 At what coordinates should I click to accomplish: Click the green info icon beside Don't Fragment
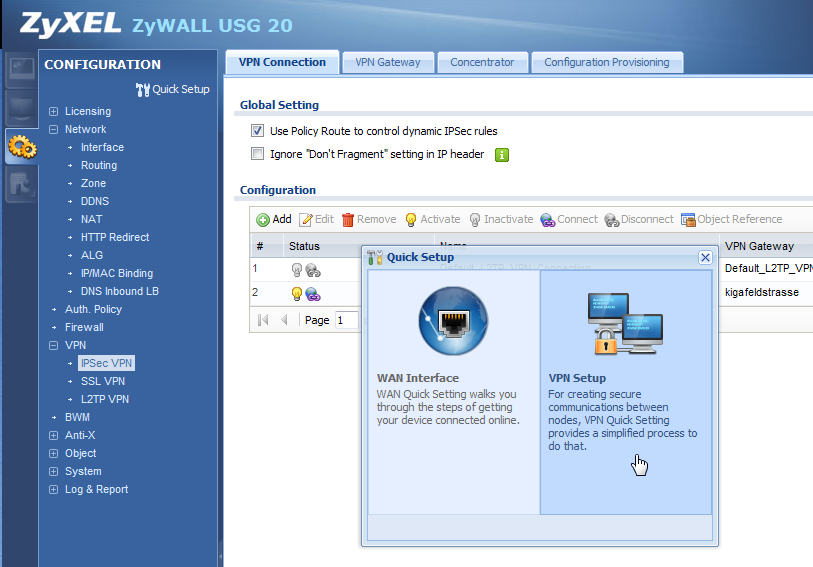[503, 155]
